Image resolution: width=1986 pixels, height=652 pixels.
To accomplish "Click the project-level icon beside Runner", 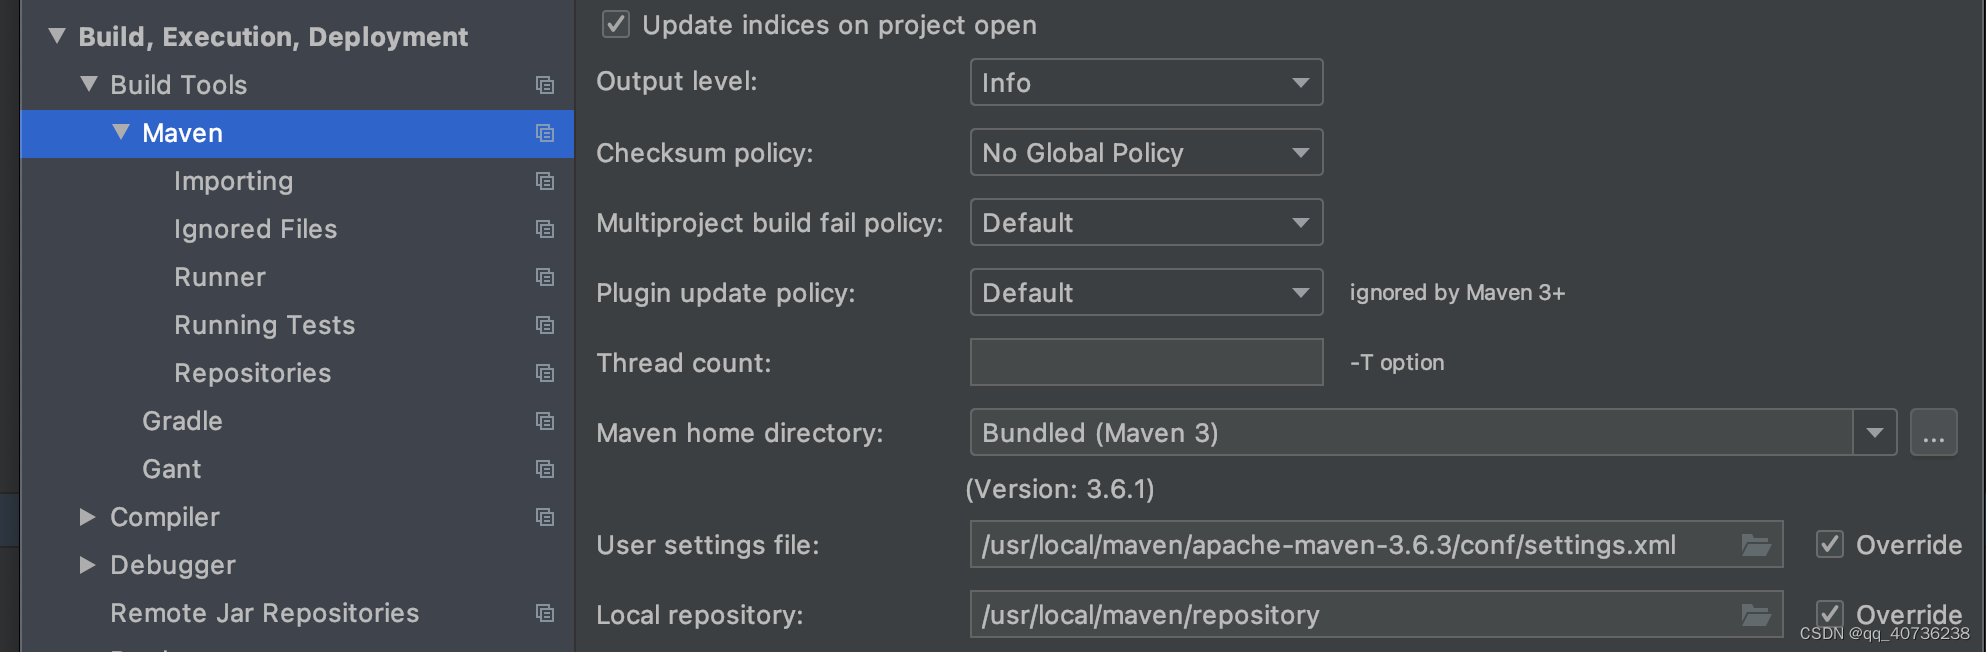I will coord(545,277).
